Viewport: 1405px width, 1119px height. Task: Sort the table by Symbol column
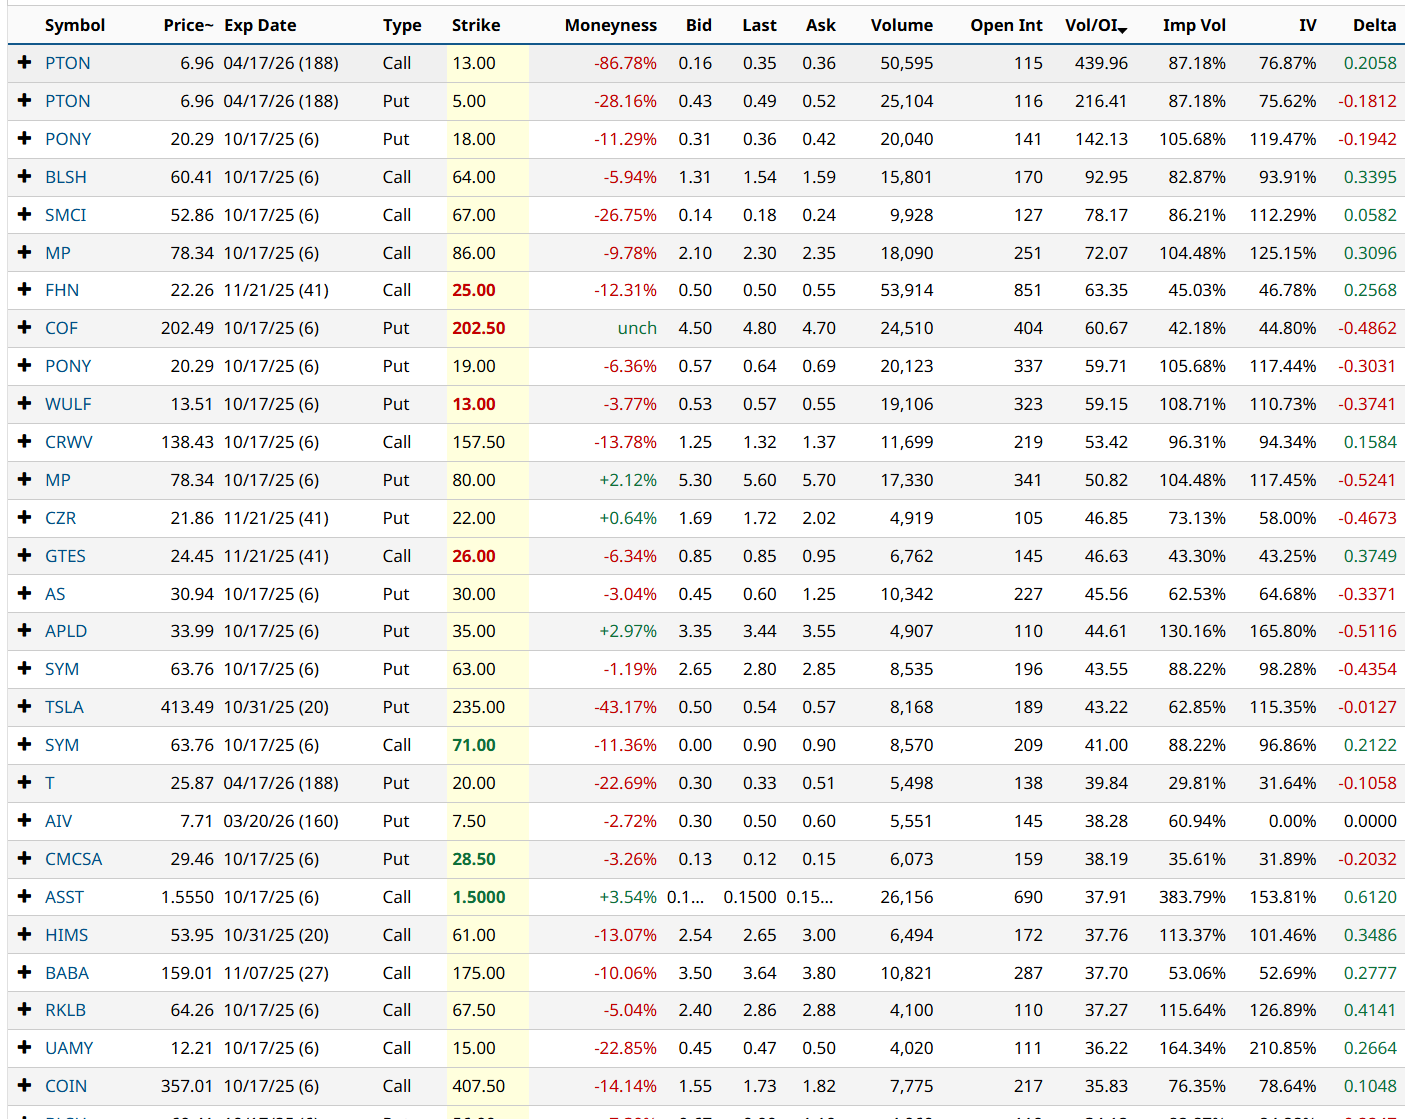(75, 25)
